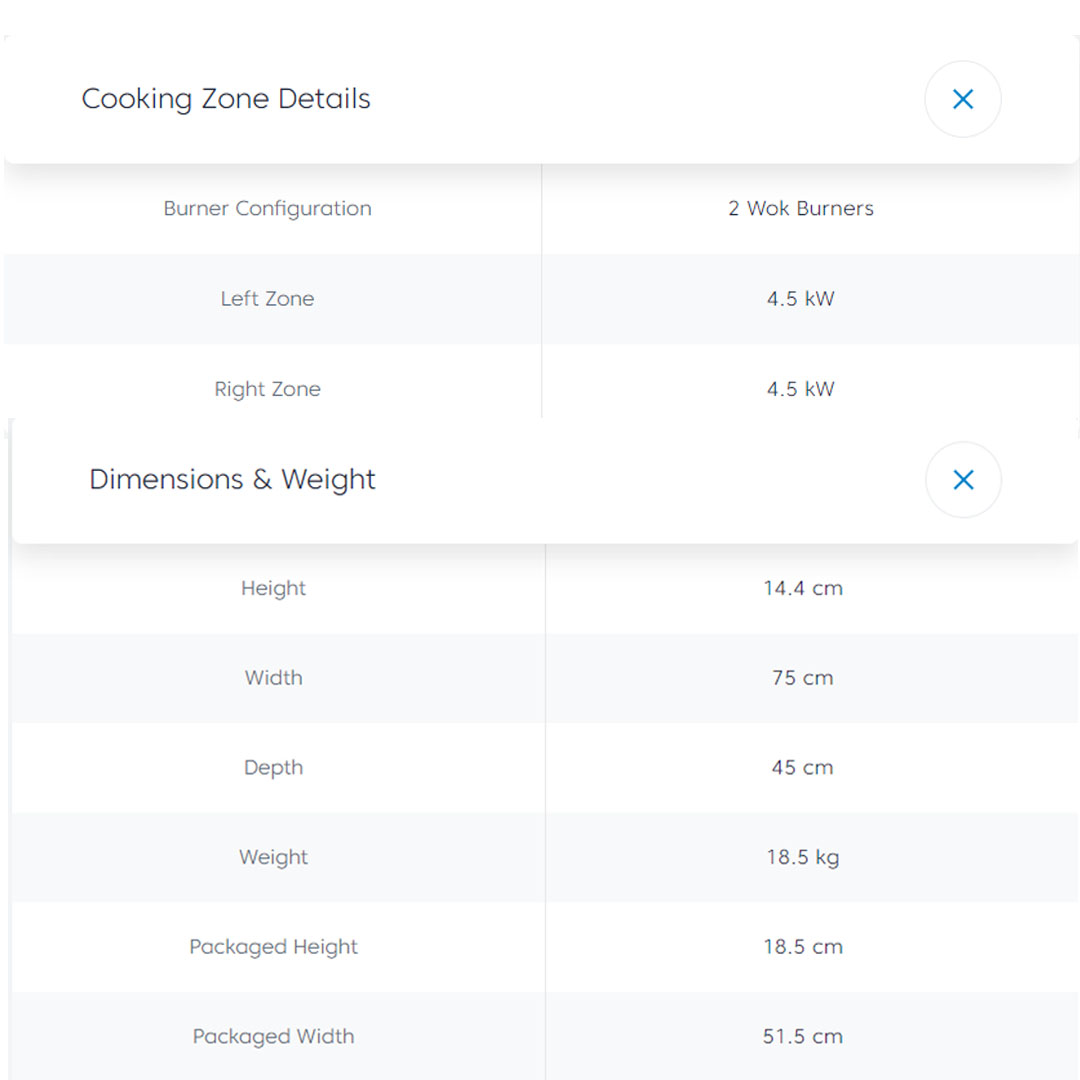Click the 4.5 kW value for Right Zone
1080x1080 pixels.
point(800,389)
